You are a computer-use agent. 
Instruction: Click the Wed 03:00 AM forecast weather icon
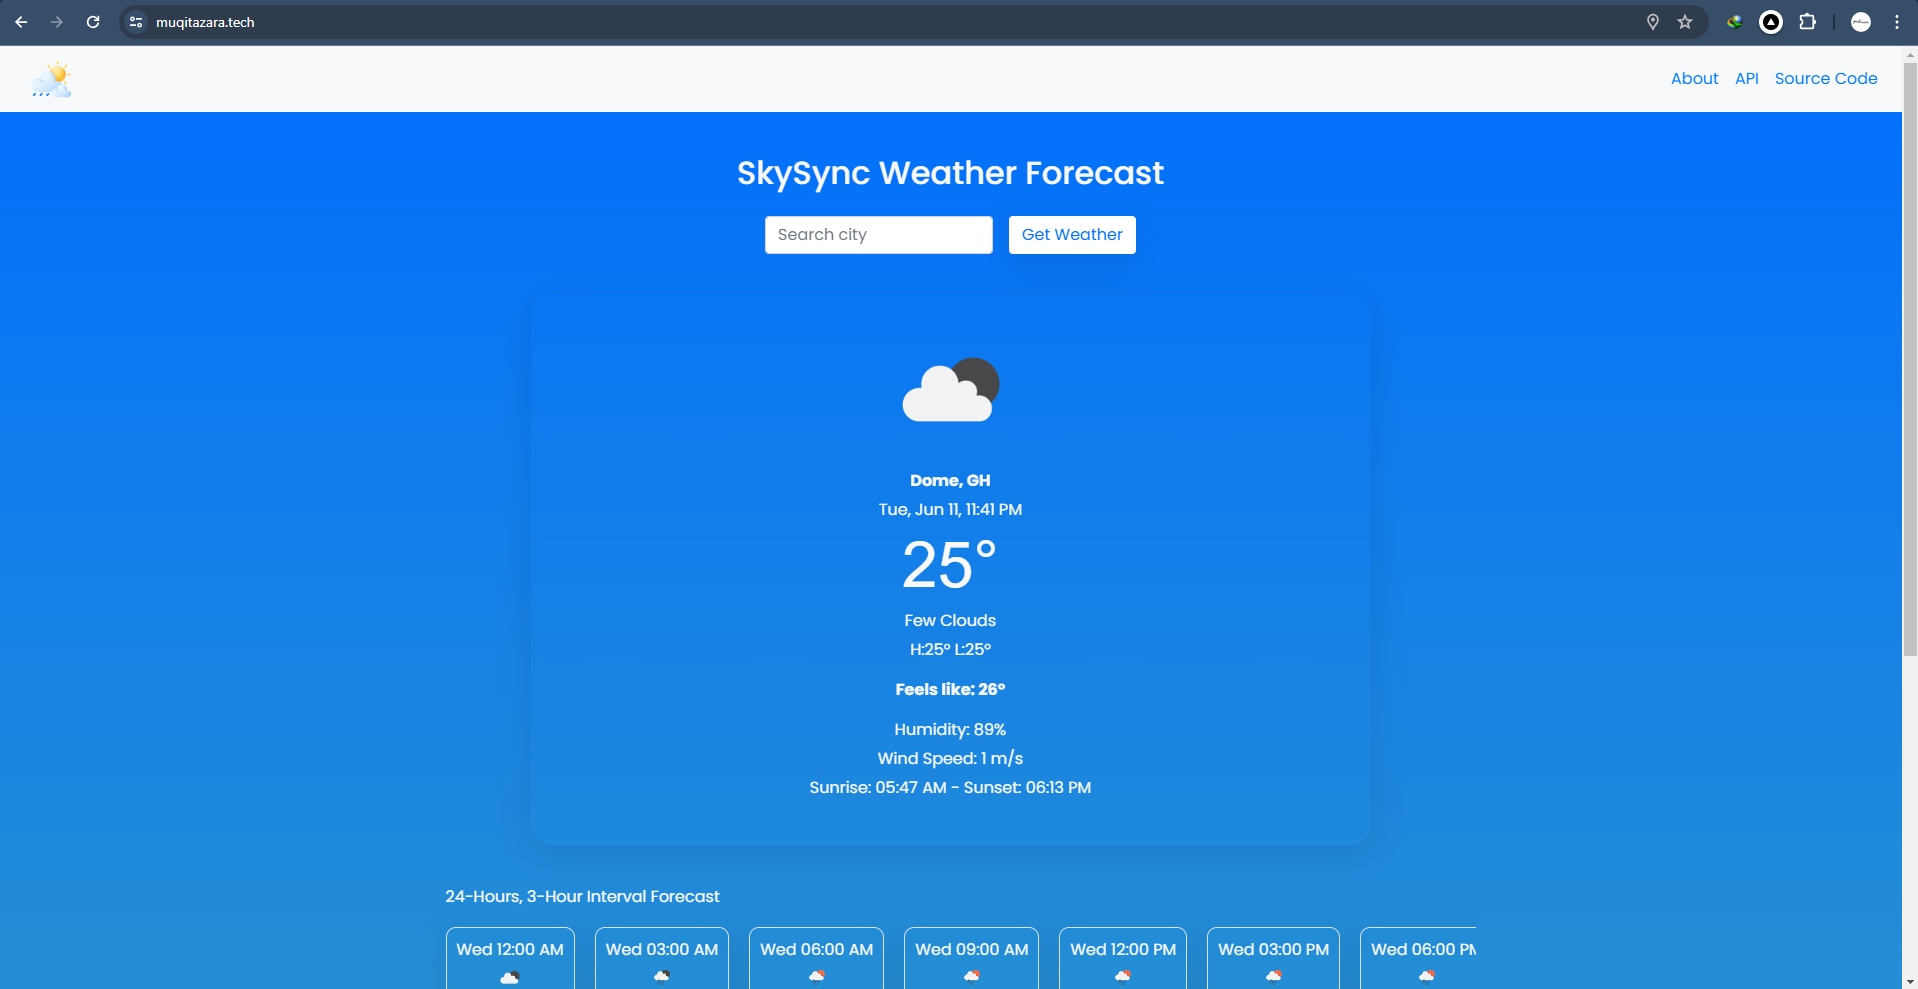point(661,977)
